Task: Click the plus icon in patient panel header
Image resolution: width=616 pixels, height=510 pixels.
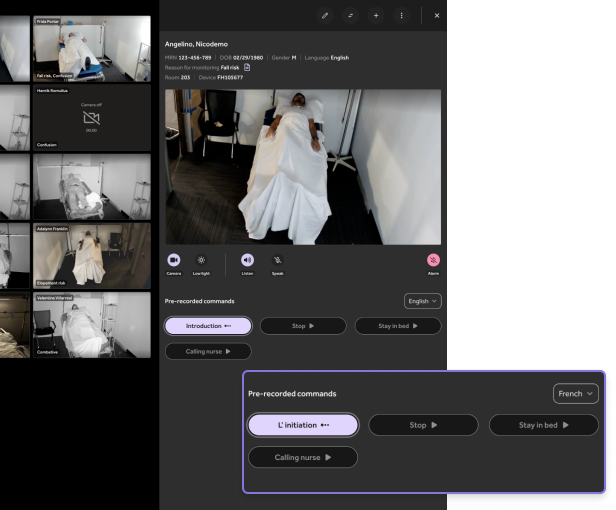Action: pos(376,16)
